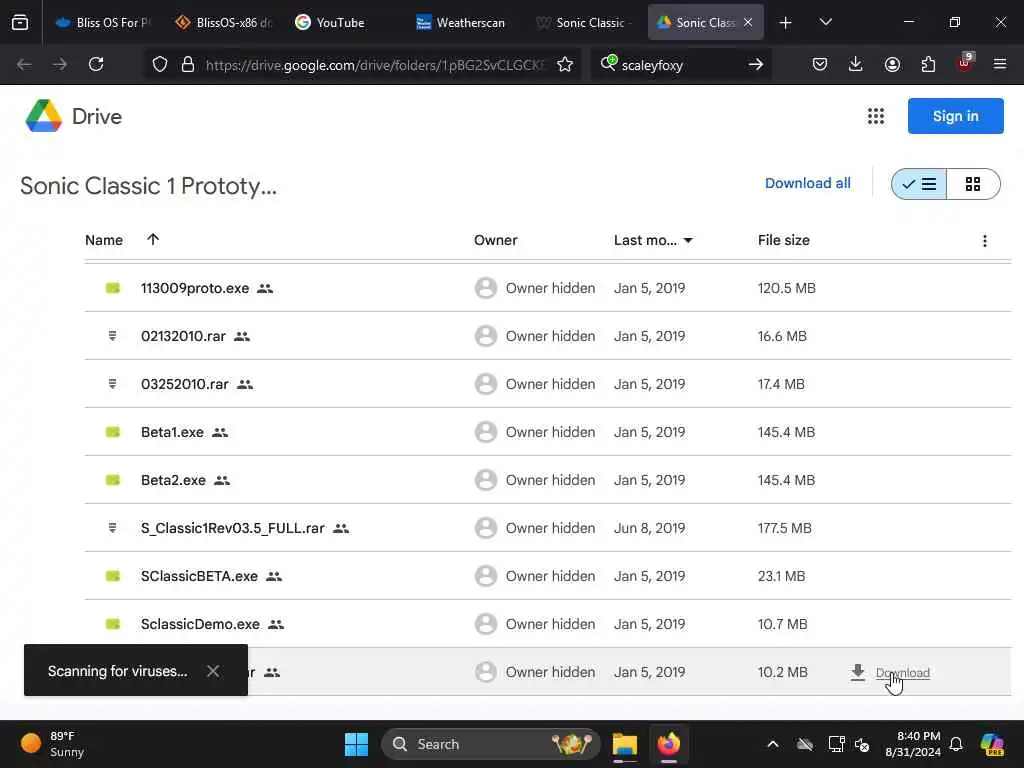Open clock and date 8:40 PM
The image size is (1024, 768).
(x=912, y=744)
